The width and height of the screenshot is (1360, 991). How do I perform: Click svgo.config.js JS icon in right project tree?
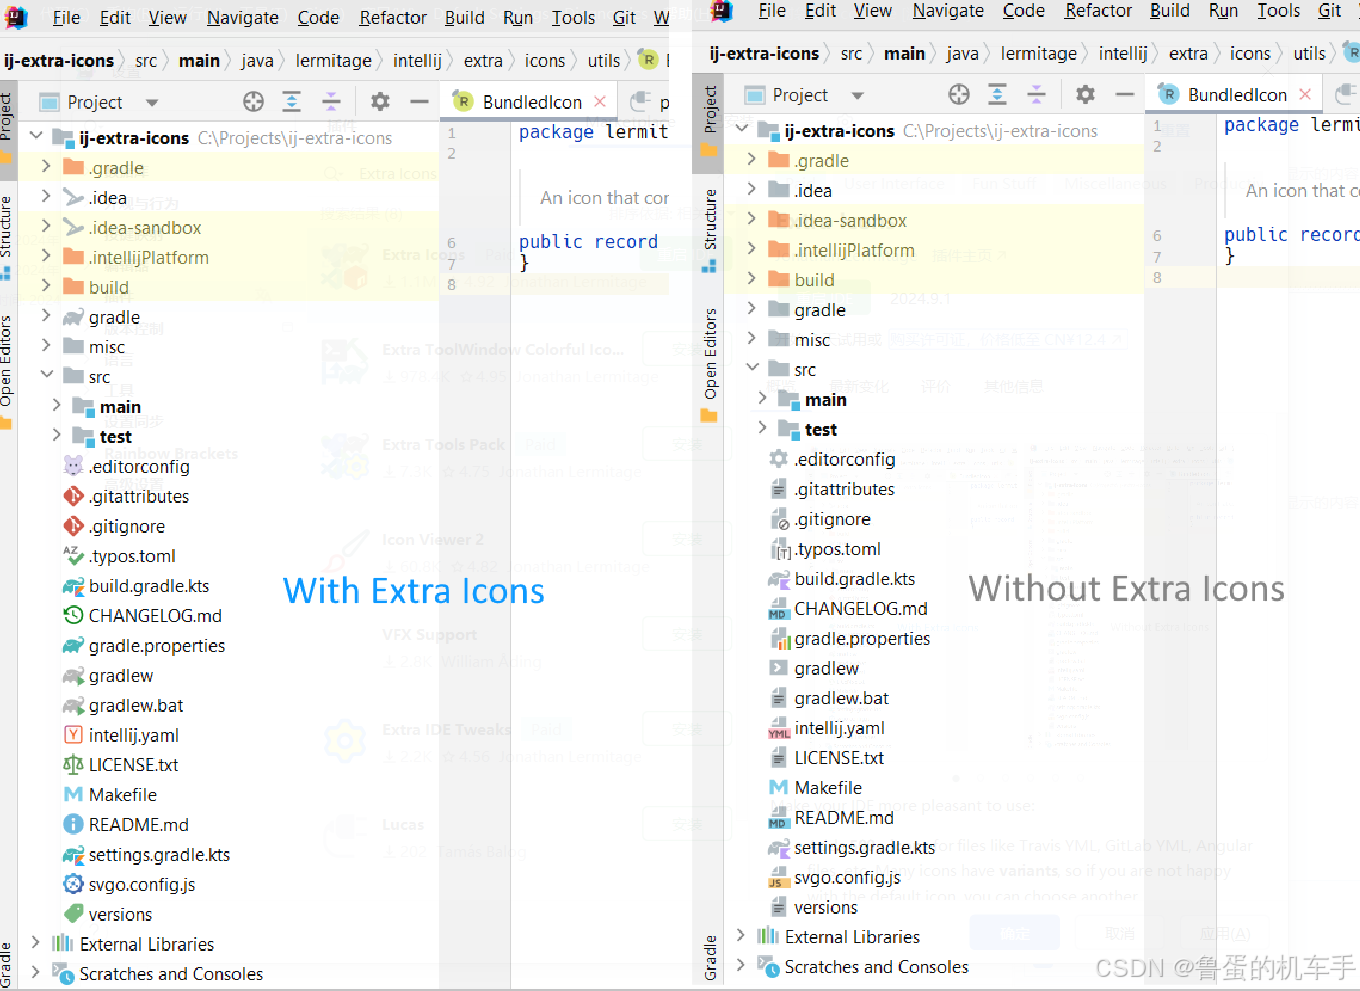779,877
